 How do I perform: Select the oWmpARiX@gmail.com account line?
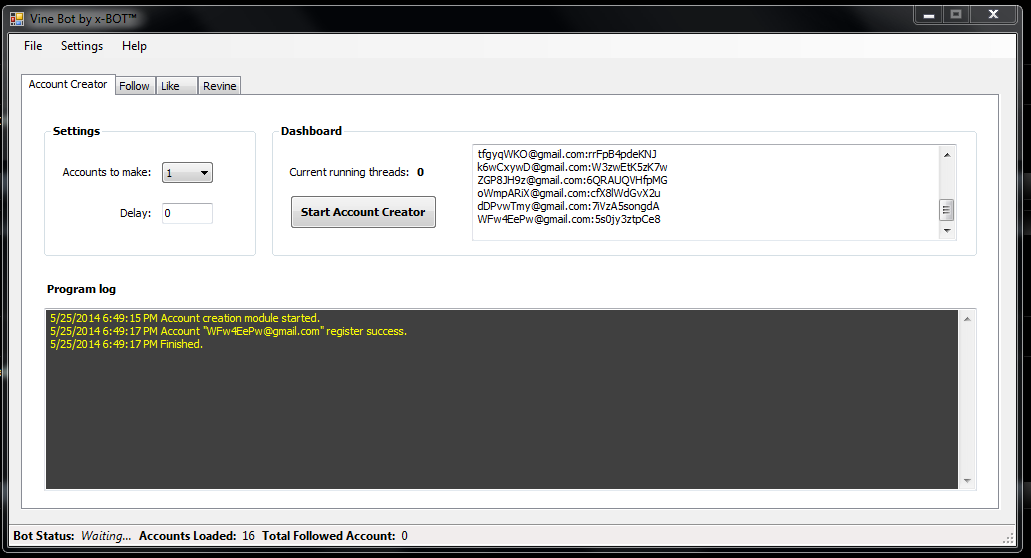click(x=569, y=193)
